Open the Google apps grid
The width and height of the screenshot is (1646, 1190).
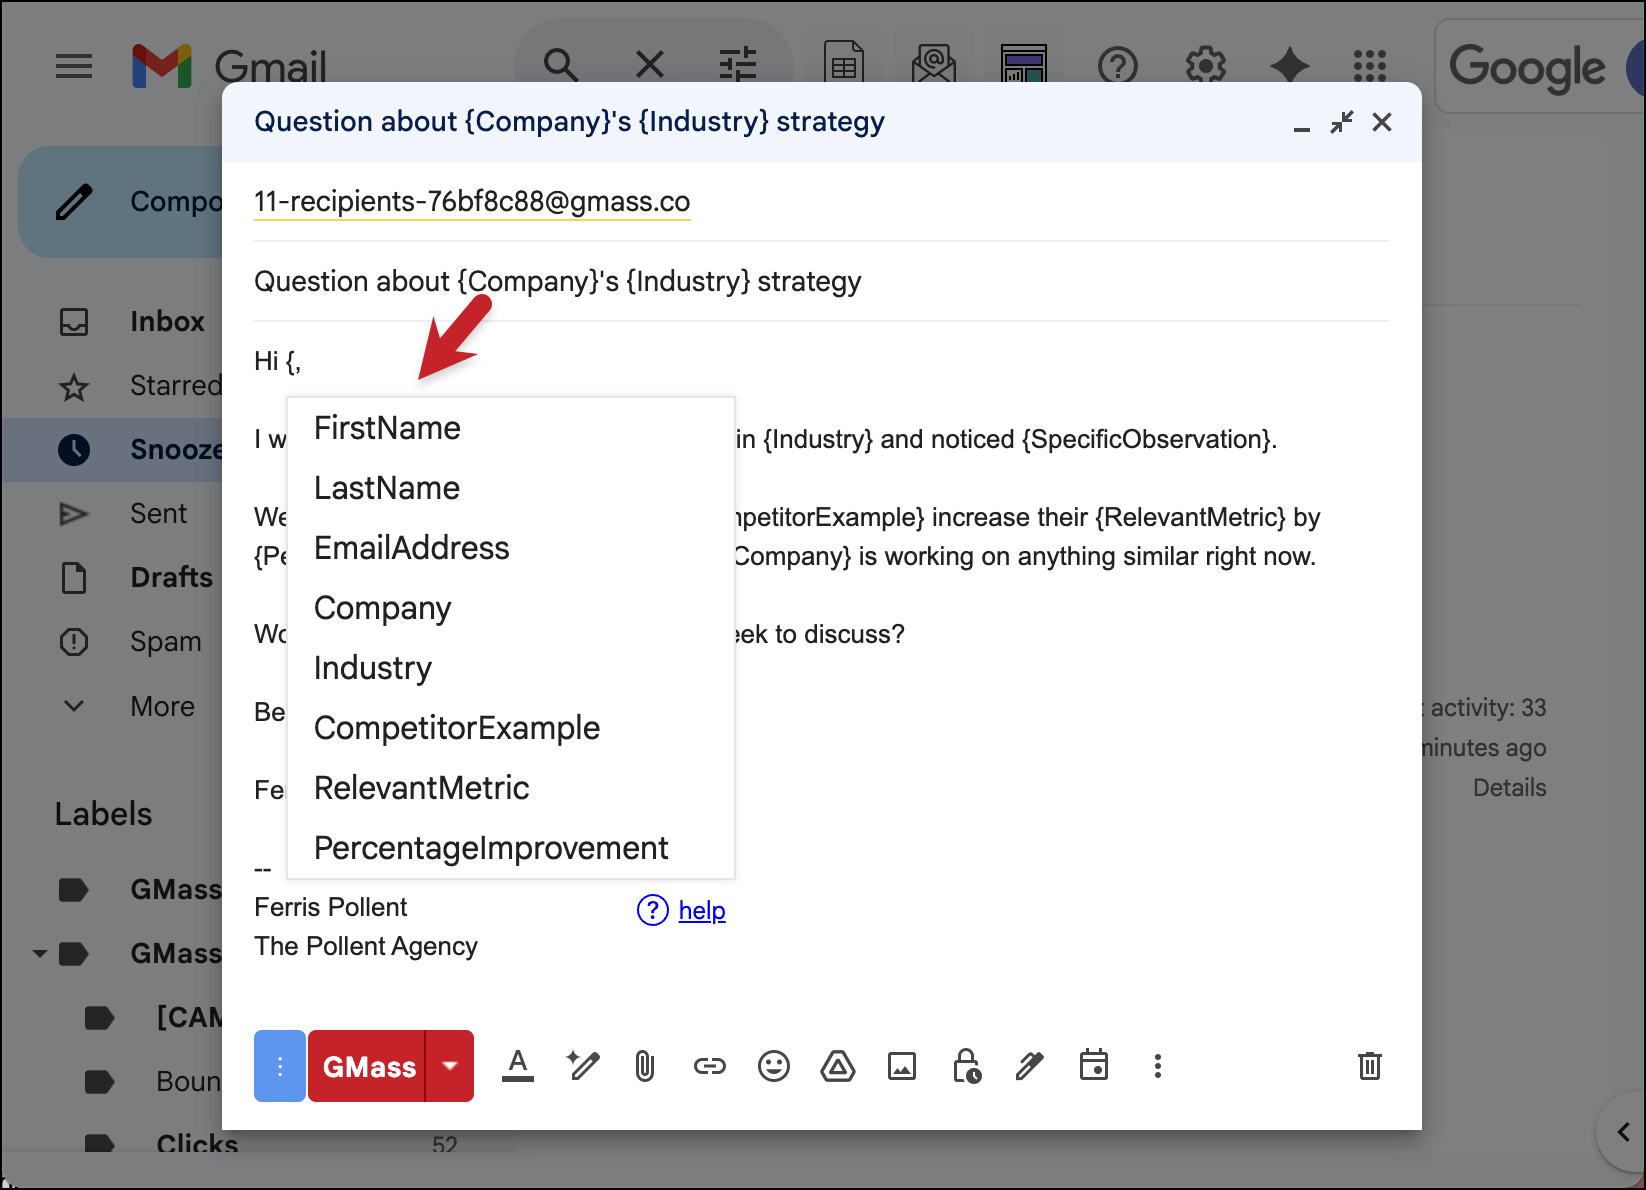point(1370,66)
